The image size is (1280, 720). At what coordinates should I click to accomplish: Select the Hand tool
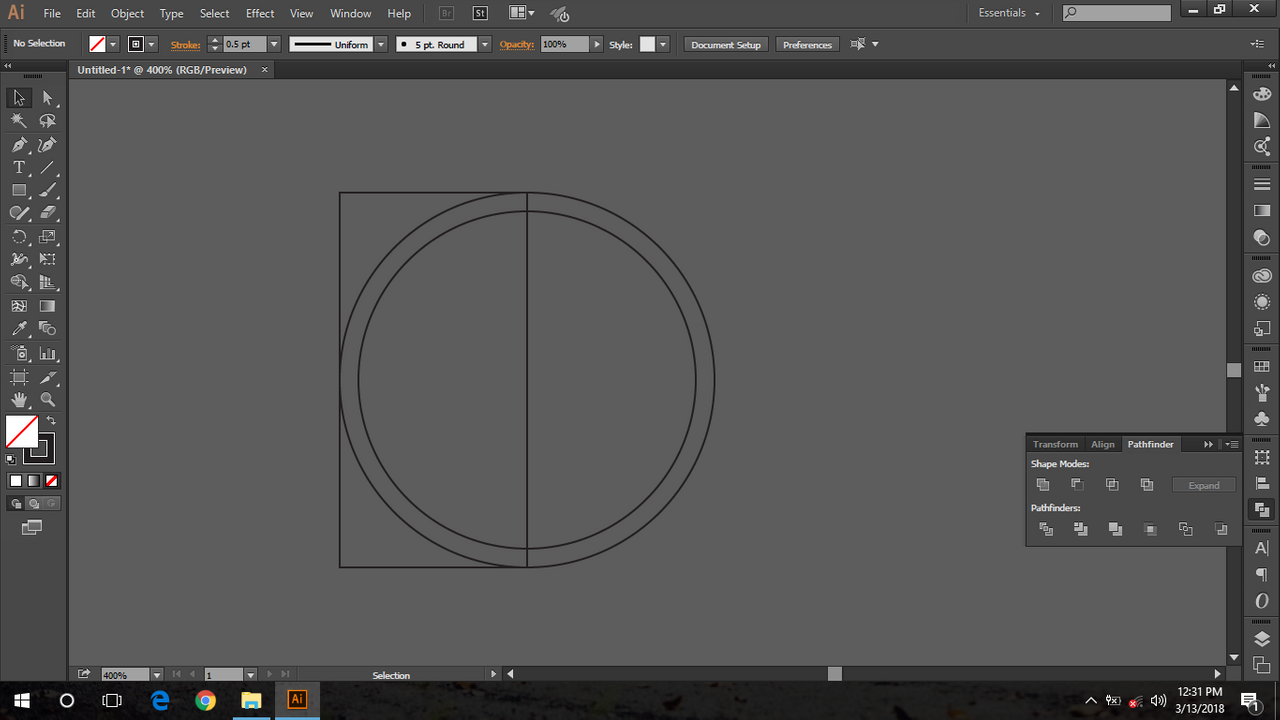(19, 400)
